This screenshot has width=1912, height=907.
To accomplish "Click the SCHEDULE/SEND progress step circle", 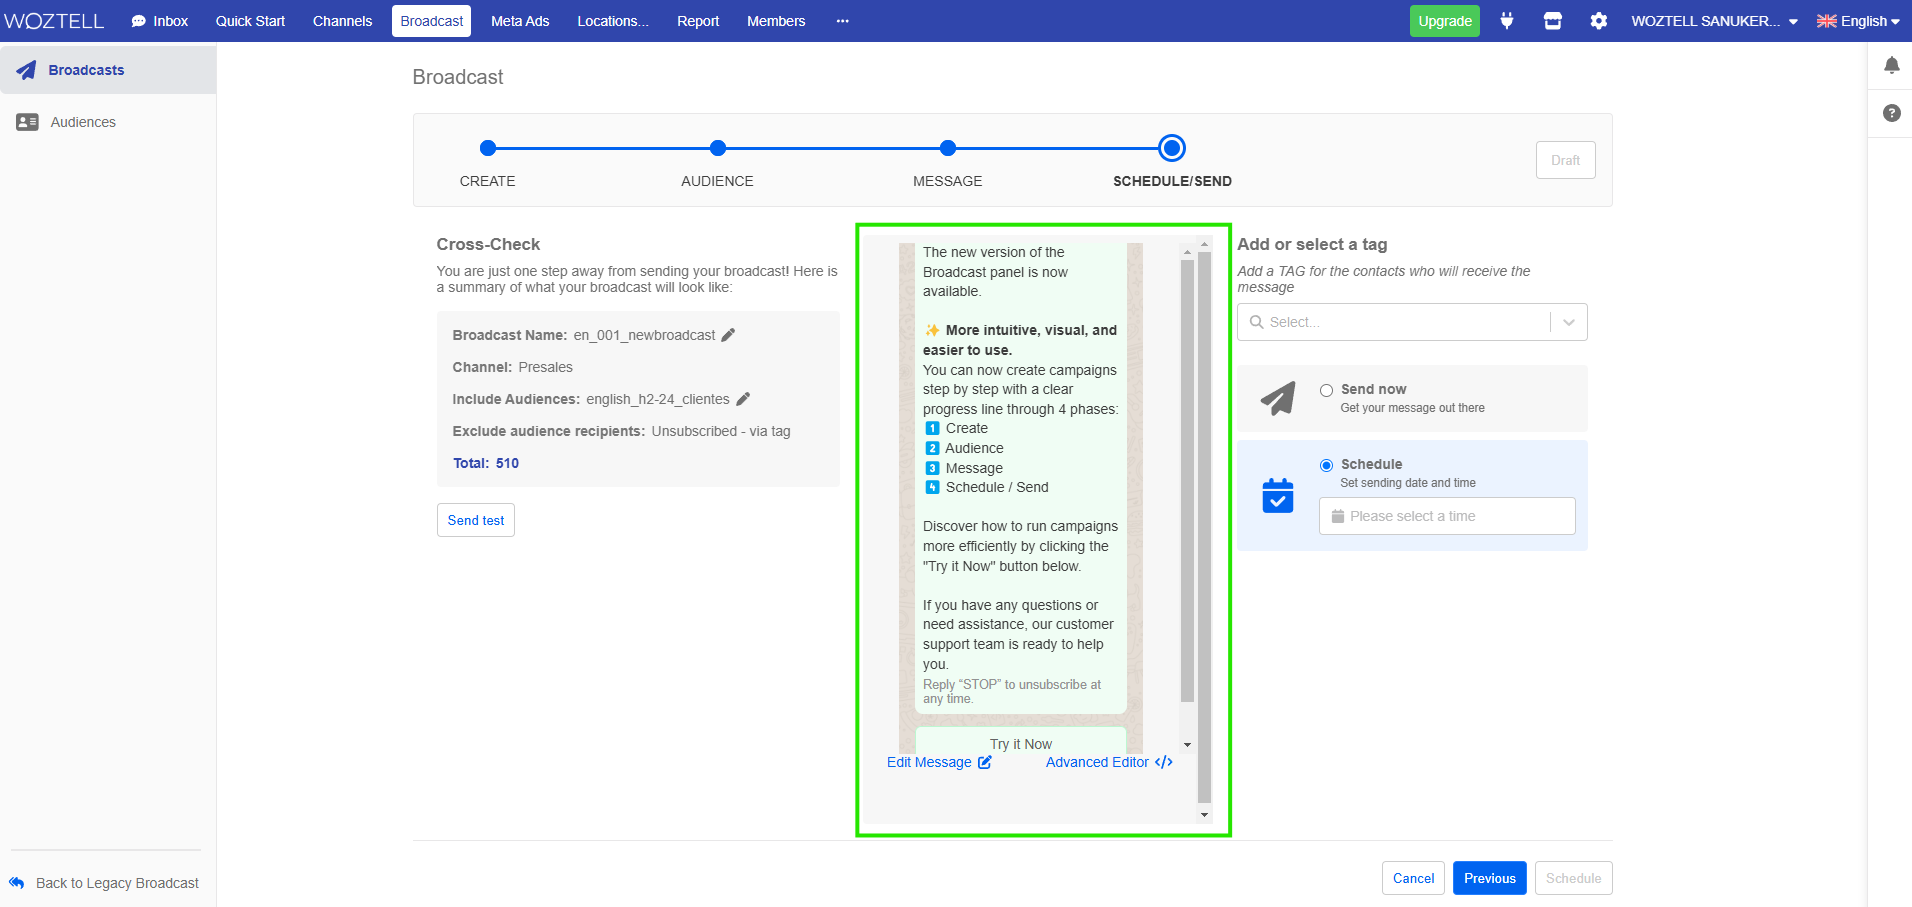I will pyautogui.click(x=1172, y=148).
